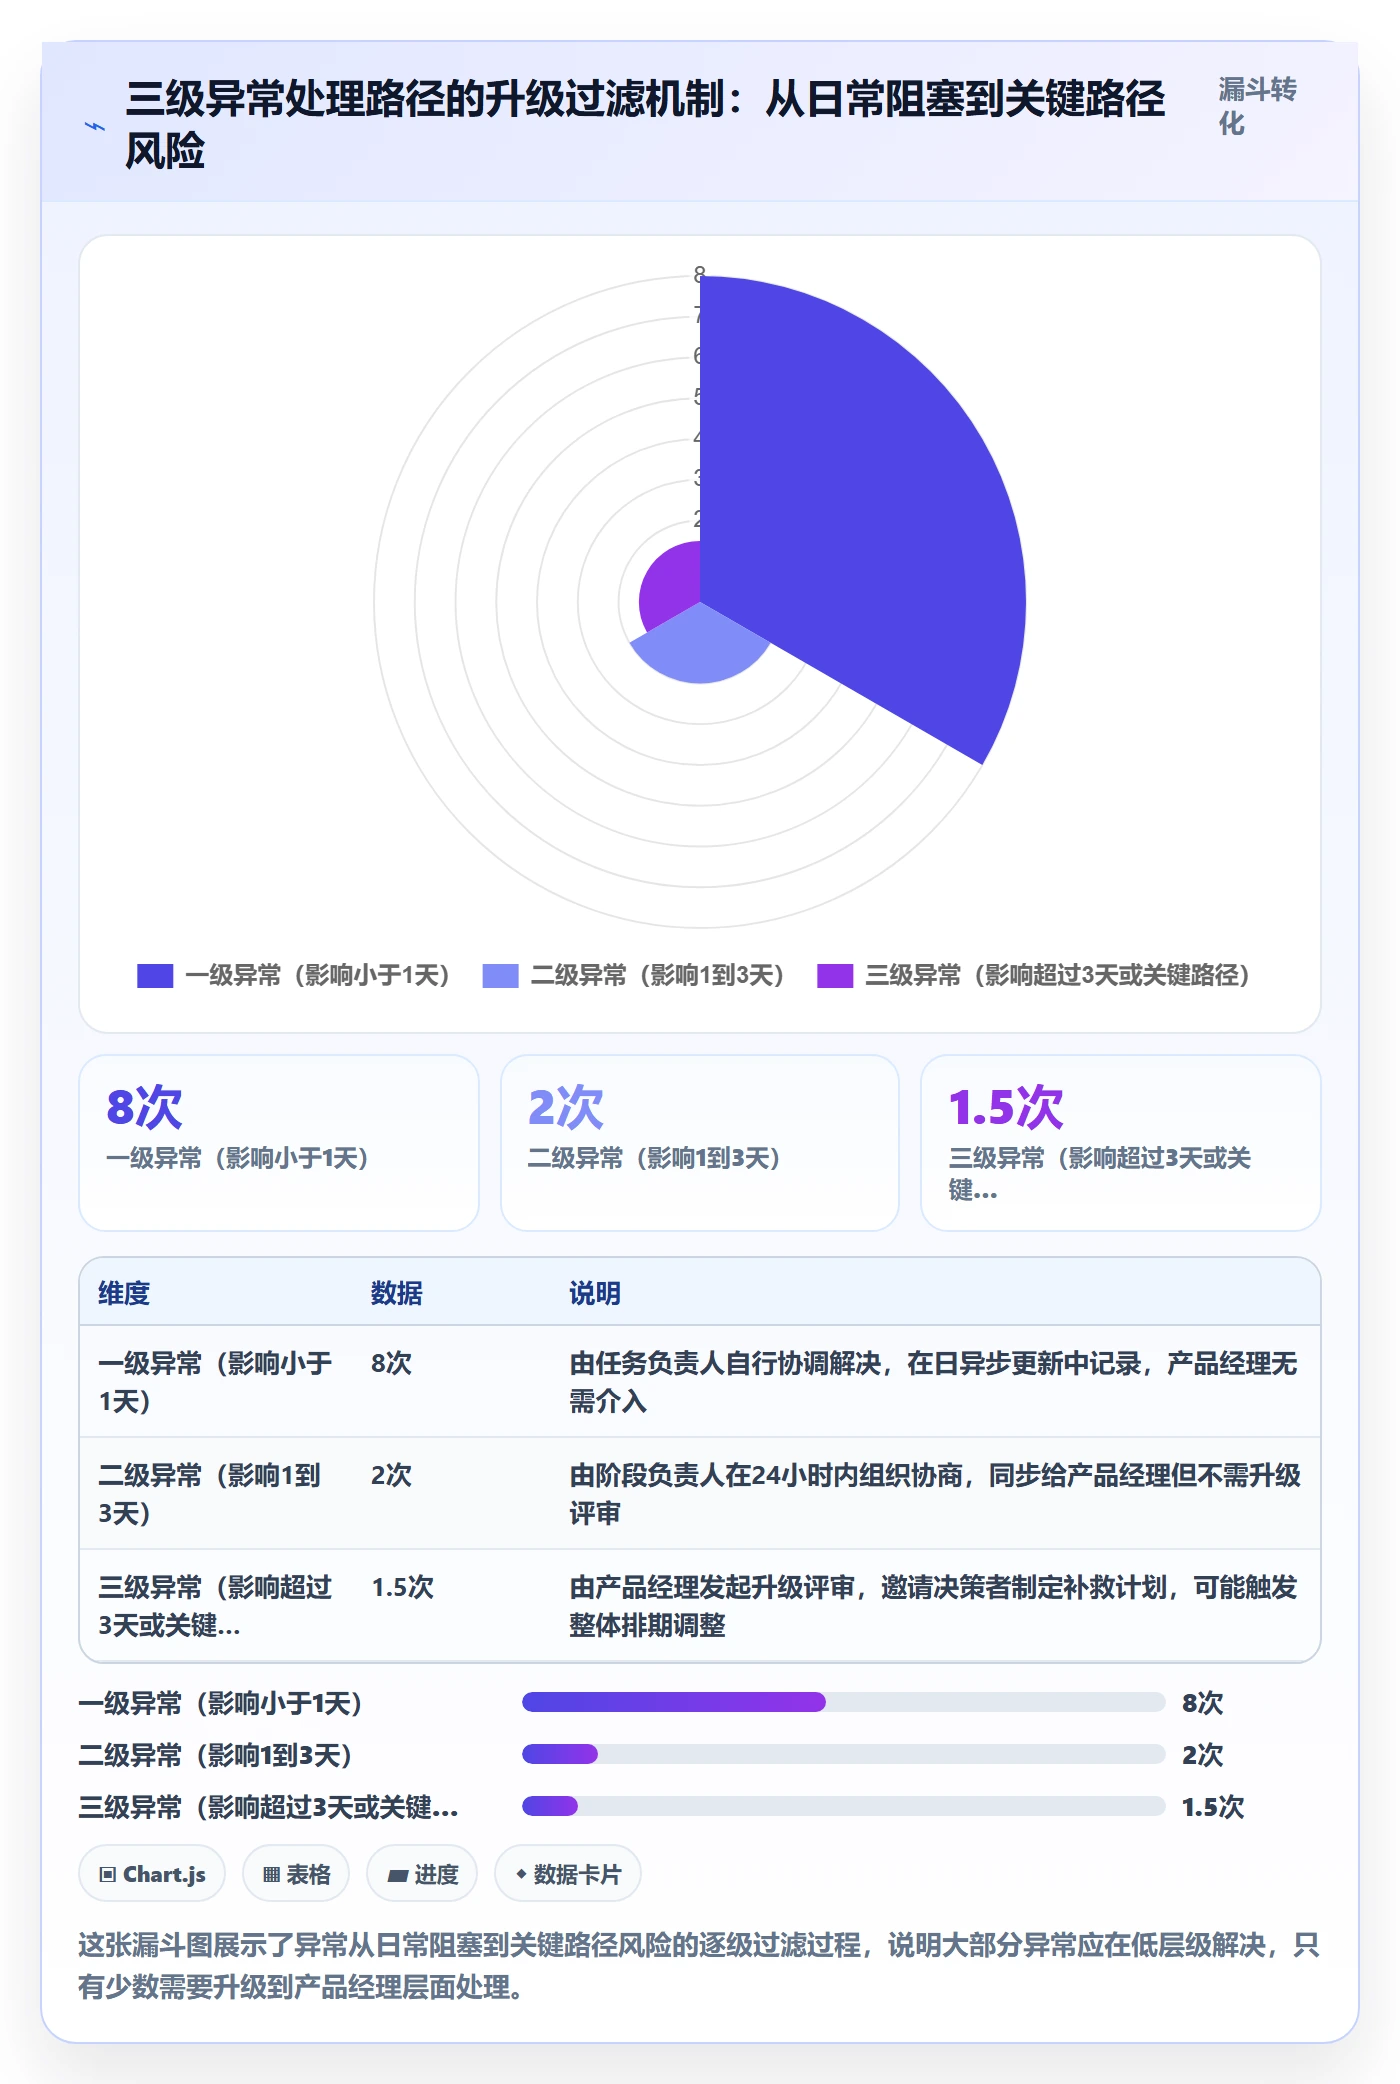Click the 表格 tag chip

tap(296, 1874)
